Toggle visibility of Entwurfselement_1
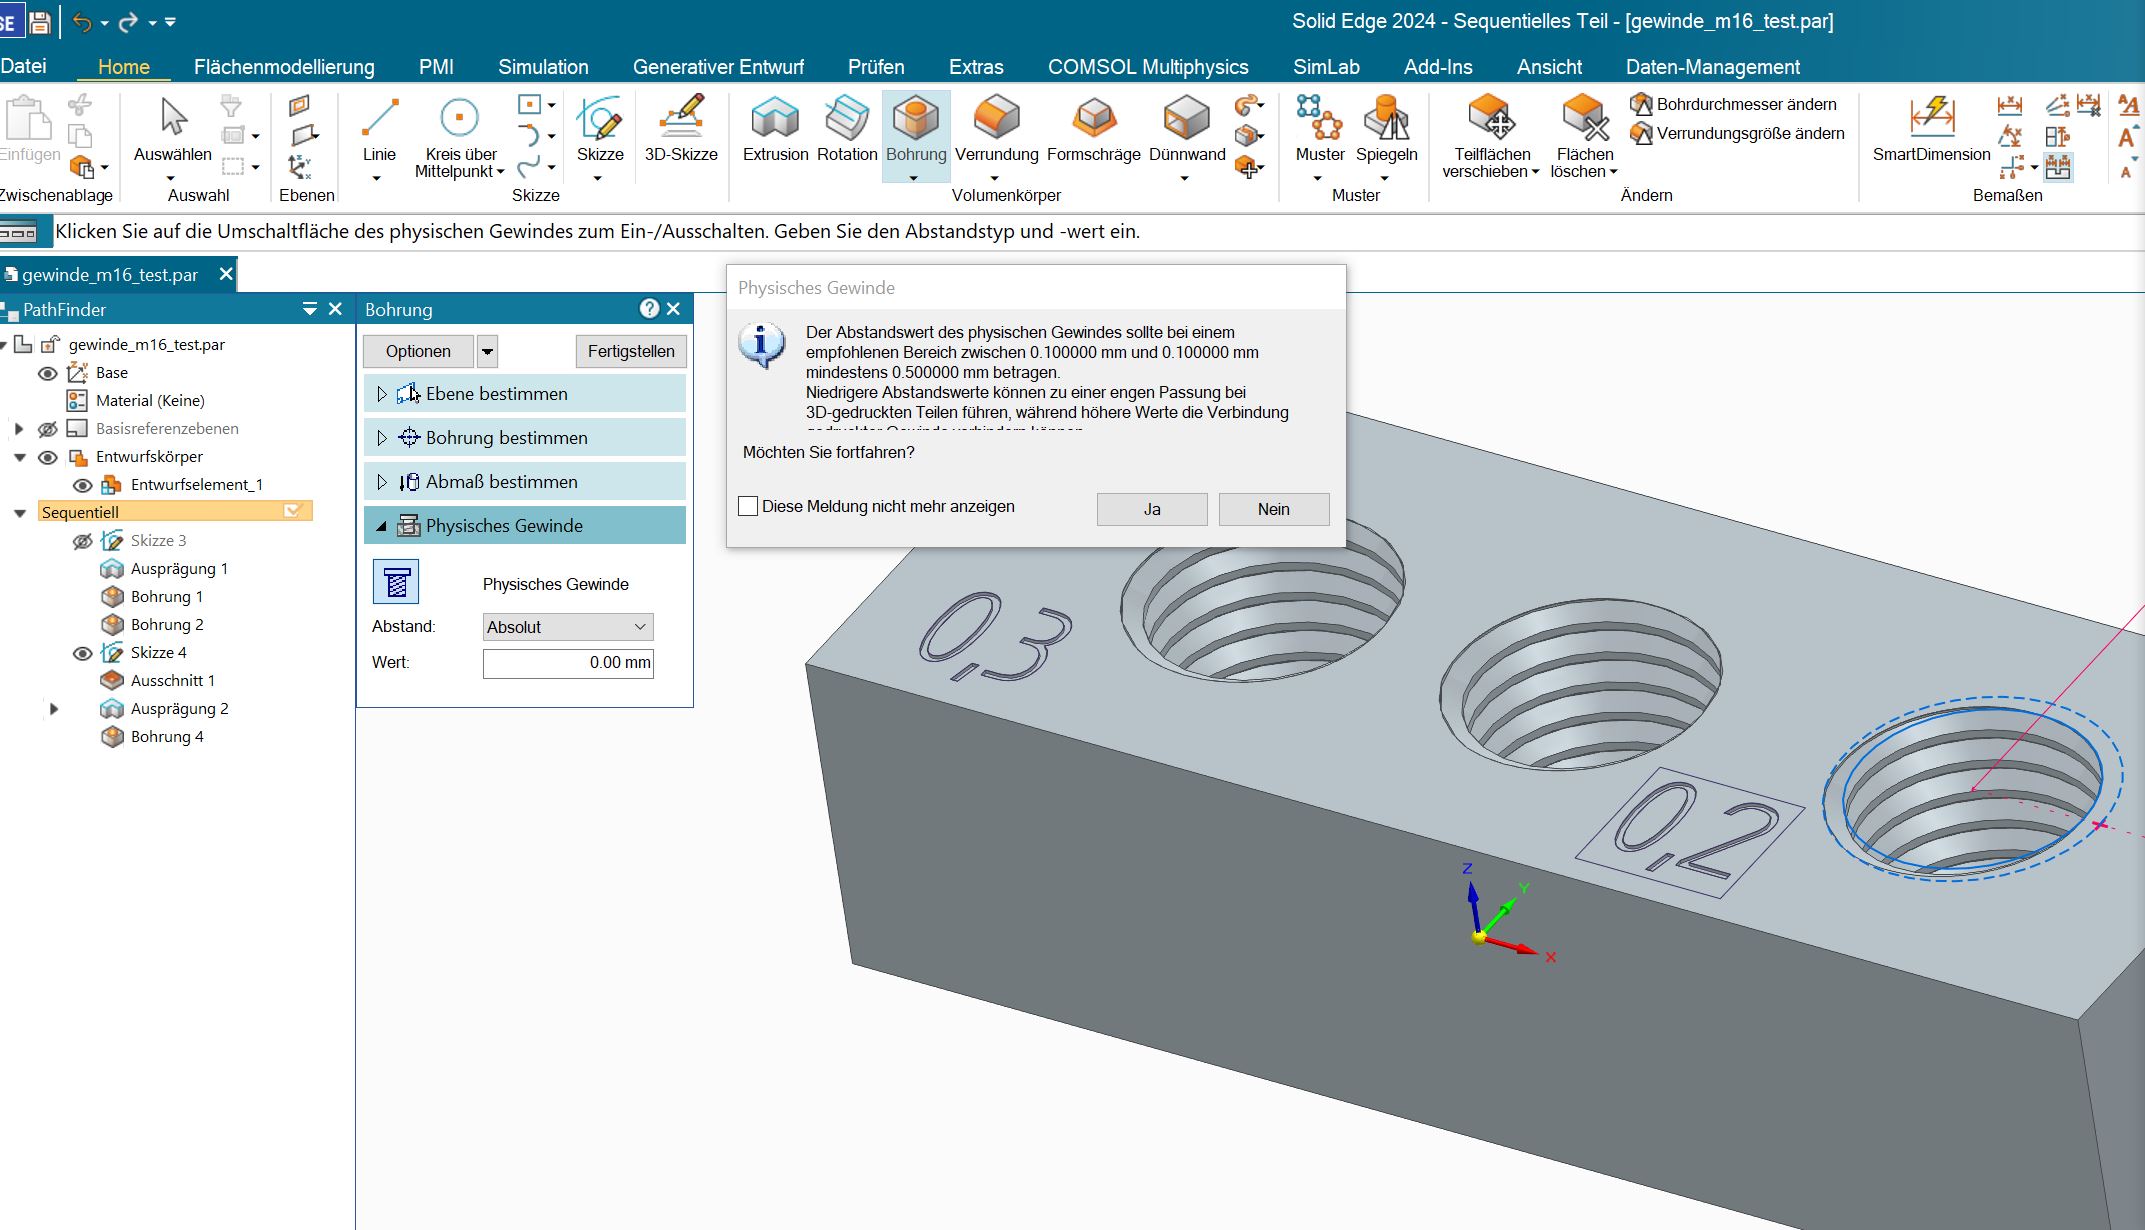The height and width of the screenshot is (1230, 2145). [x=83, y=485]
